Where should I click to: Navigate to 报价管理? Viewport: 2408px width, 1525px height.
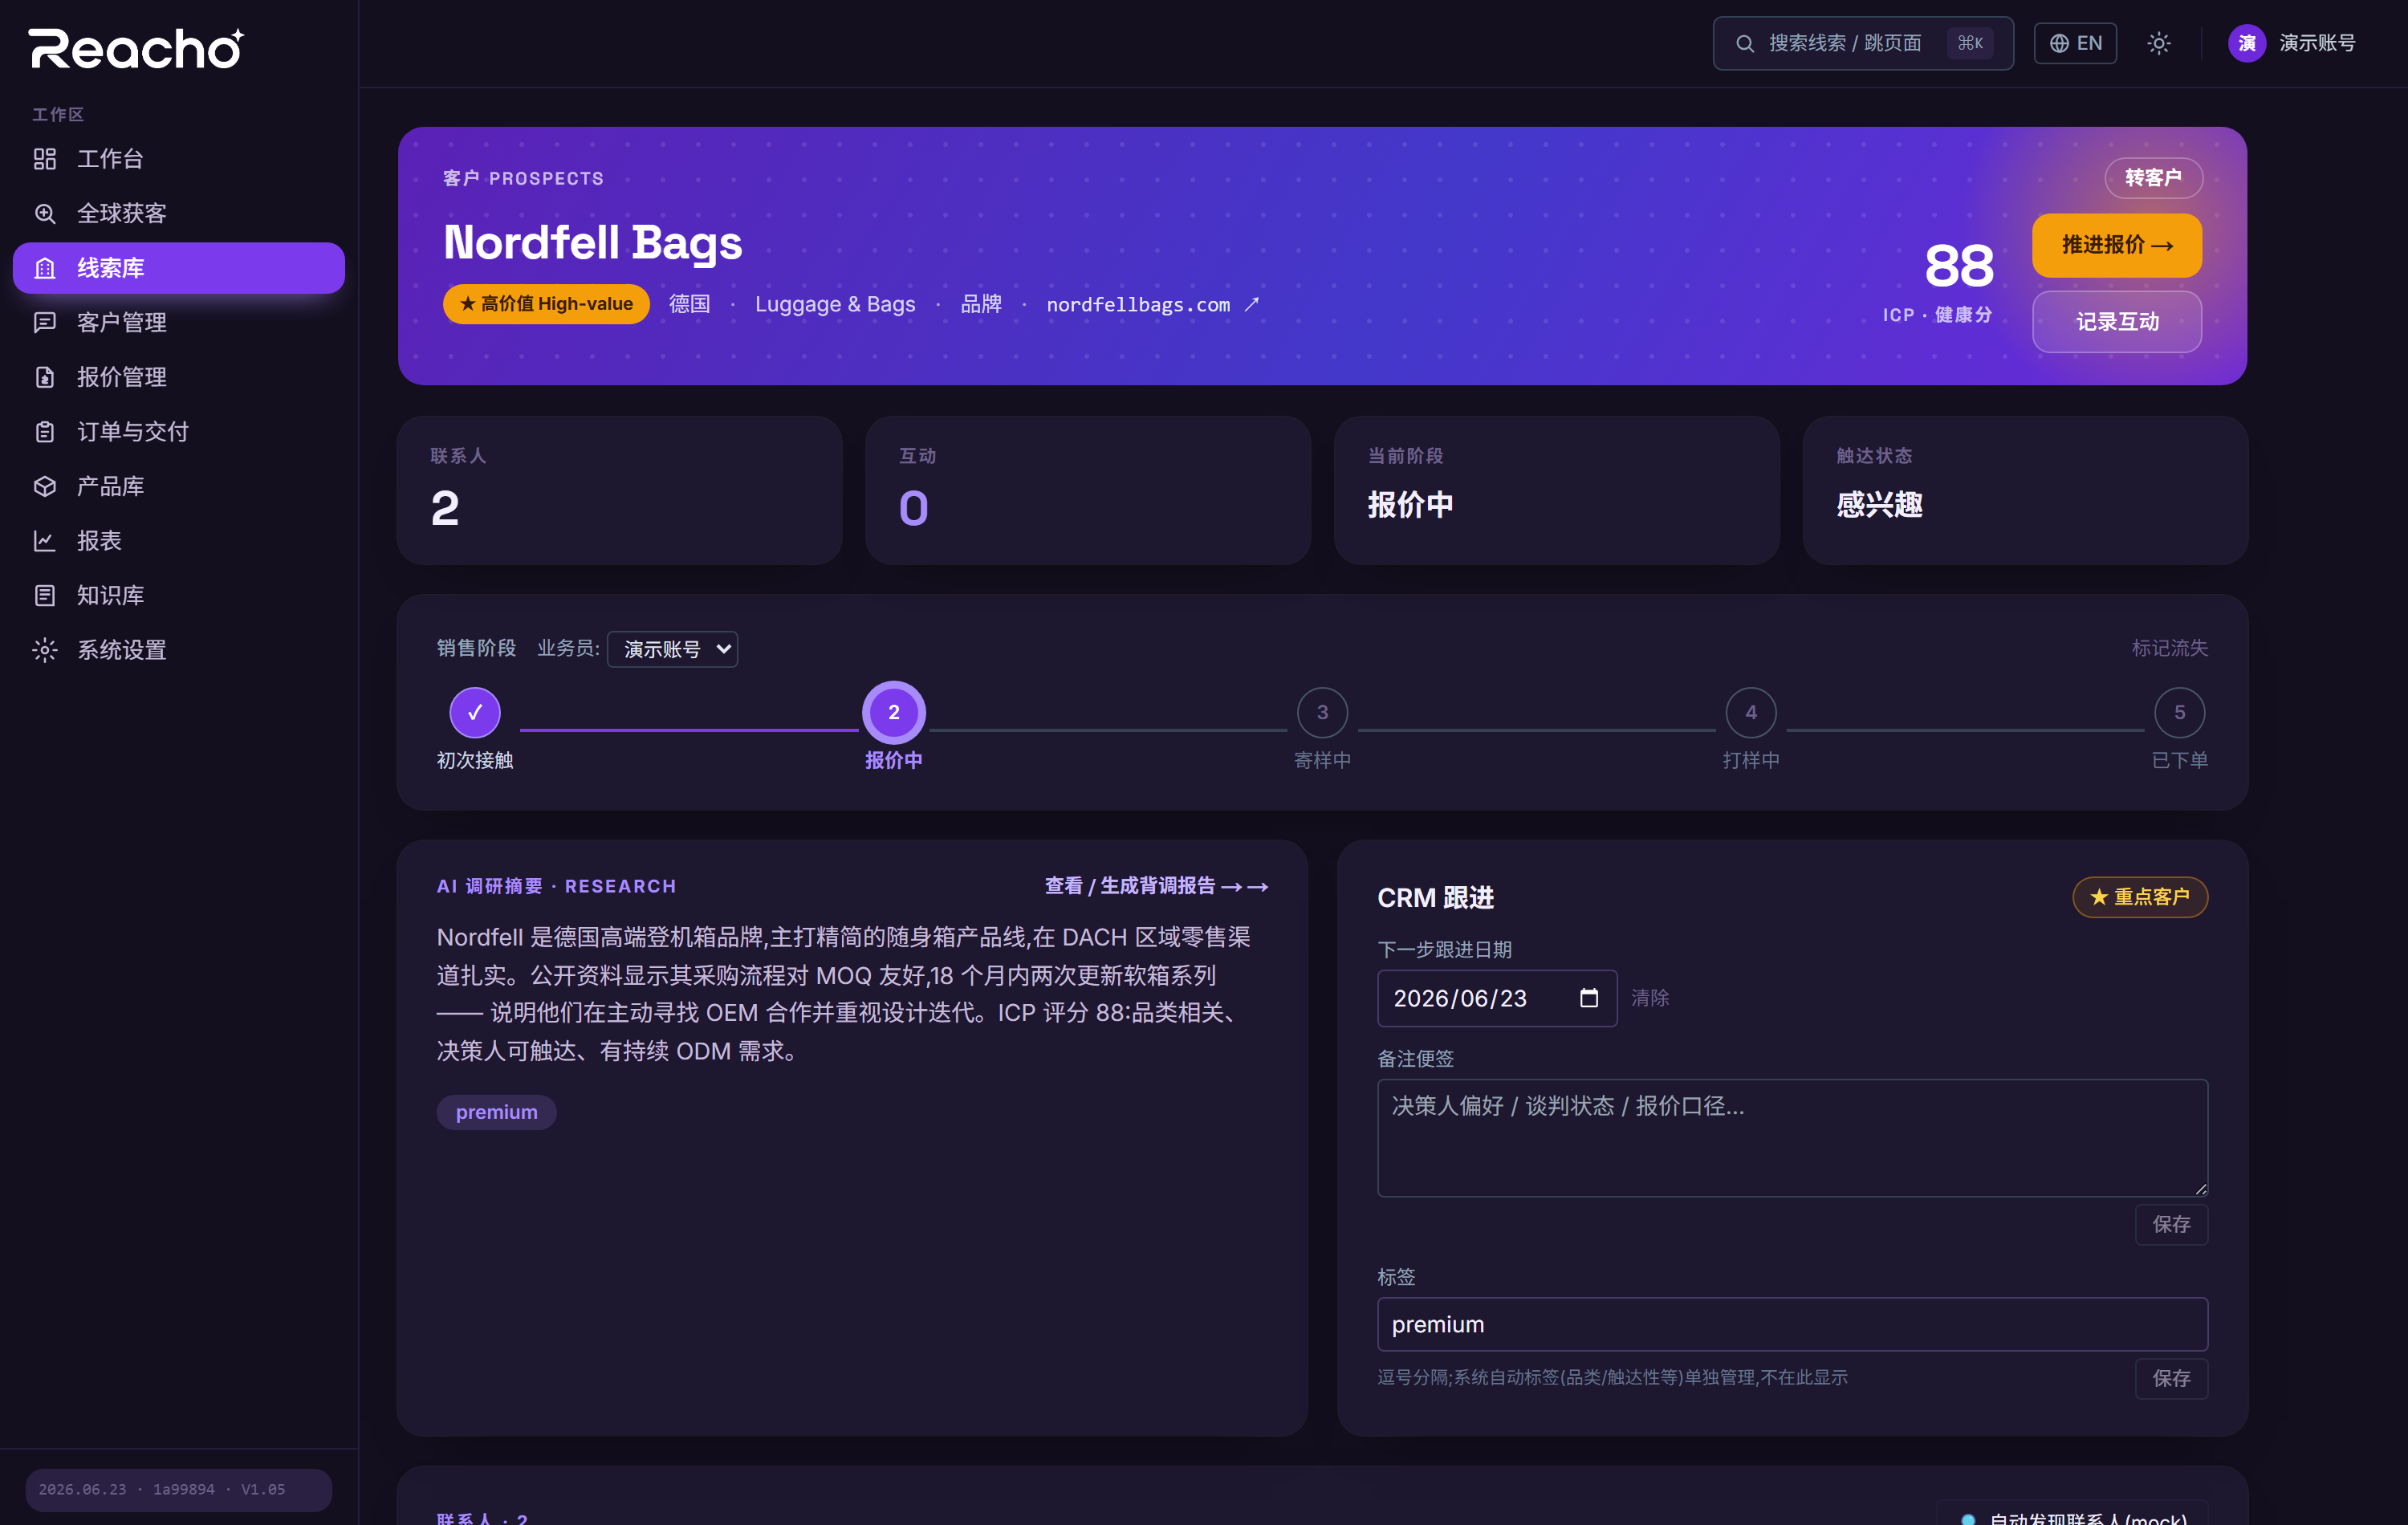[x=179, y=377]
